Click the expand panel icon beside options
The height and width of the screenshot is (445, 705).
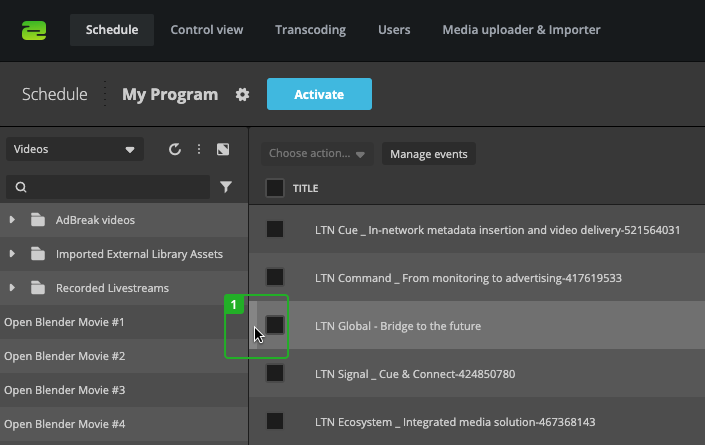click(224, 150)
